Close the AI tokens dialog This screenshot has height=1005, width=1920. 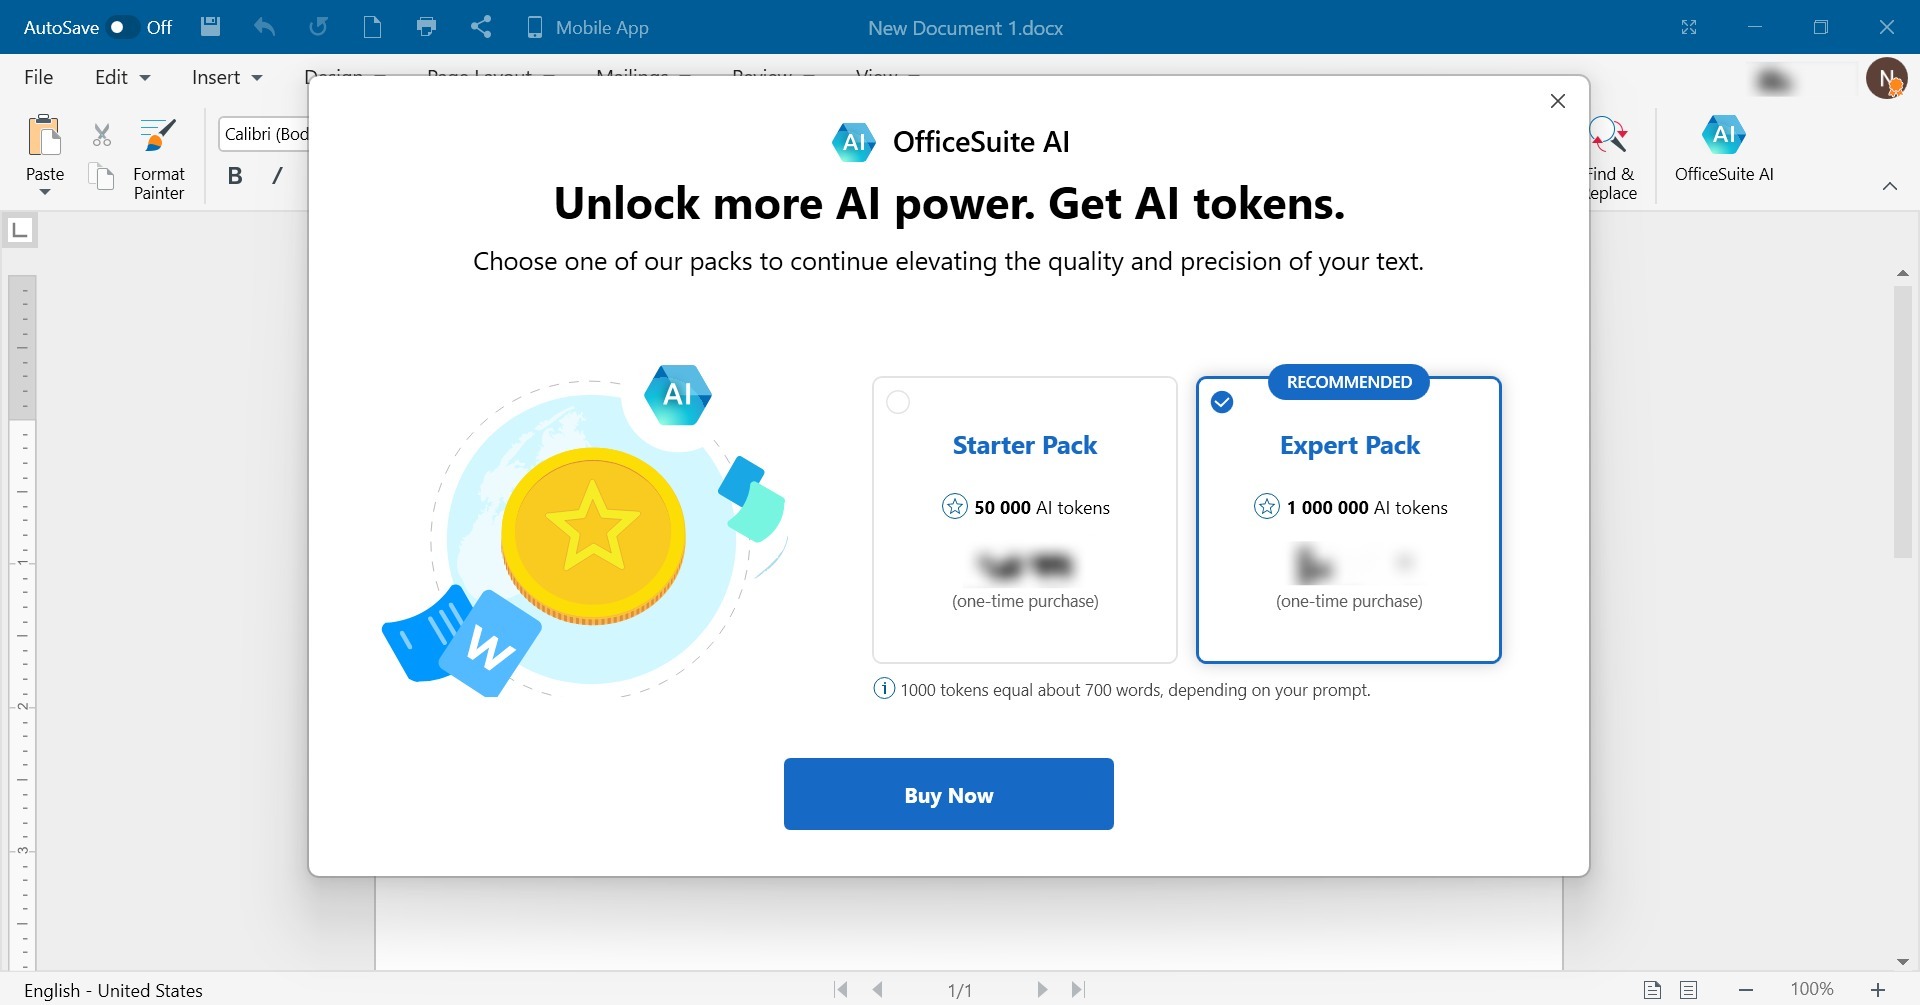(x=1557, y=101)
